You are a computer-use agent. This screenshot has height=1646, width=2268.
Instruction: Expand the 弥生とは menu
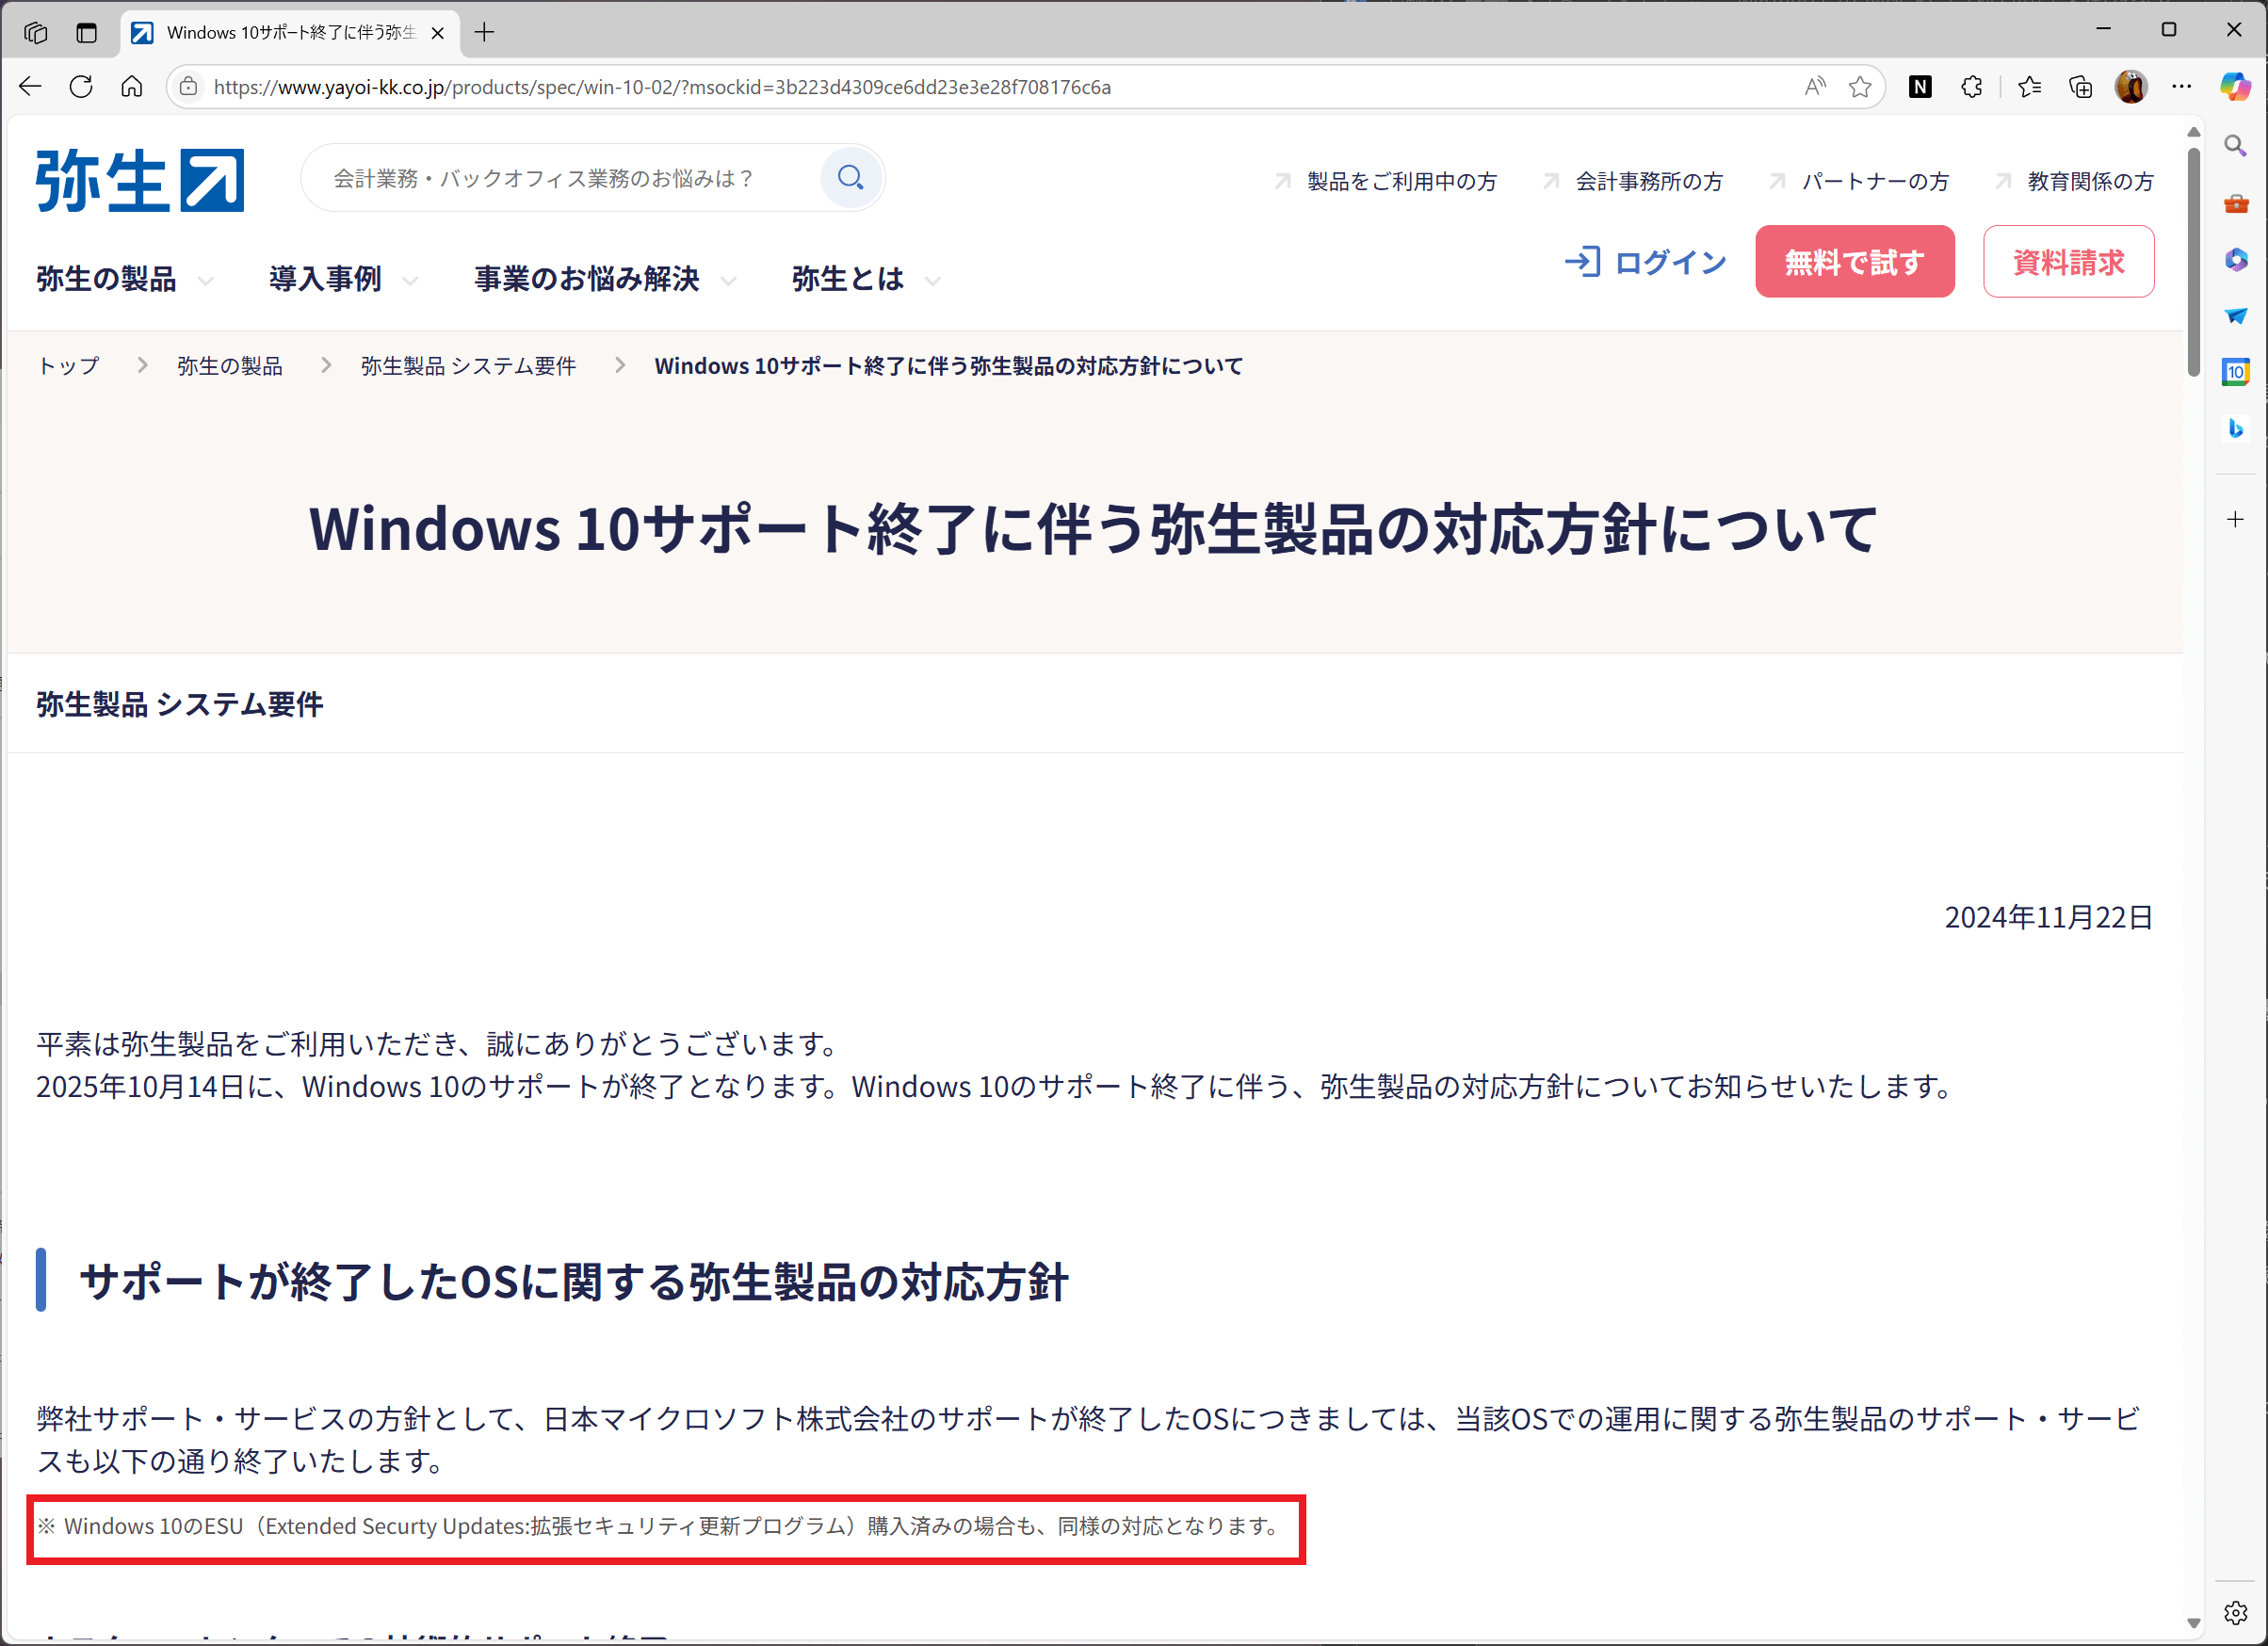(866, 279)
